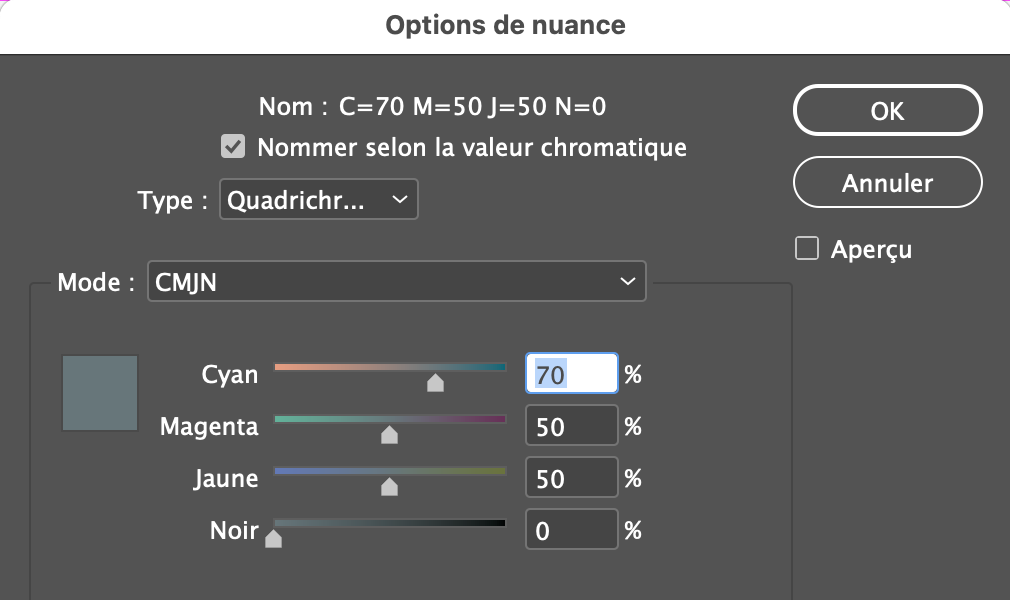
Task: Click the Magenta value field
Action: 571,427
